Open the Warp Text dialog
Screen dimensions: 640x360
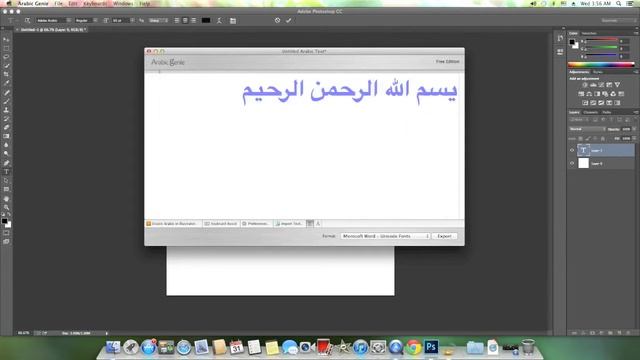[x=219, y=20]
